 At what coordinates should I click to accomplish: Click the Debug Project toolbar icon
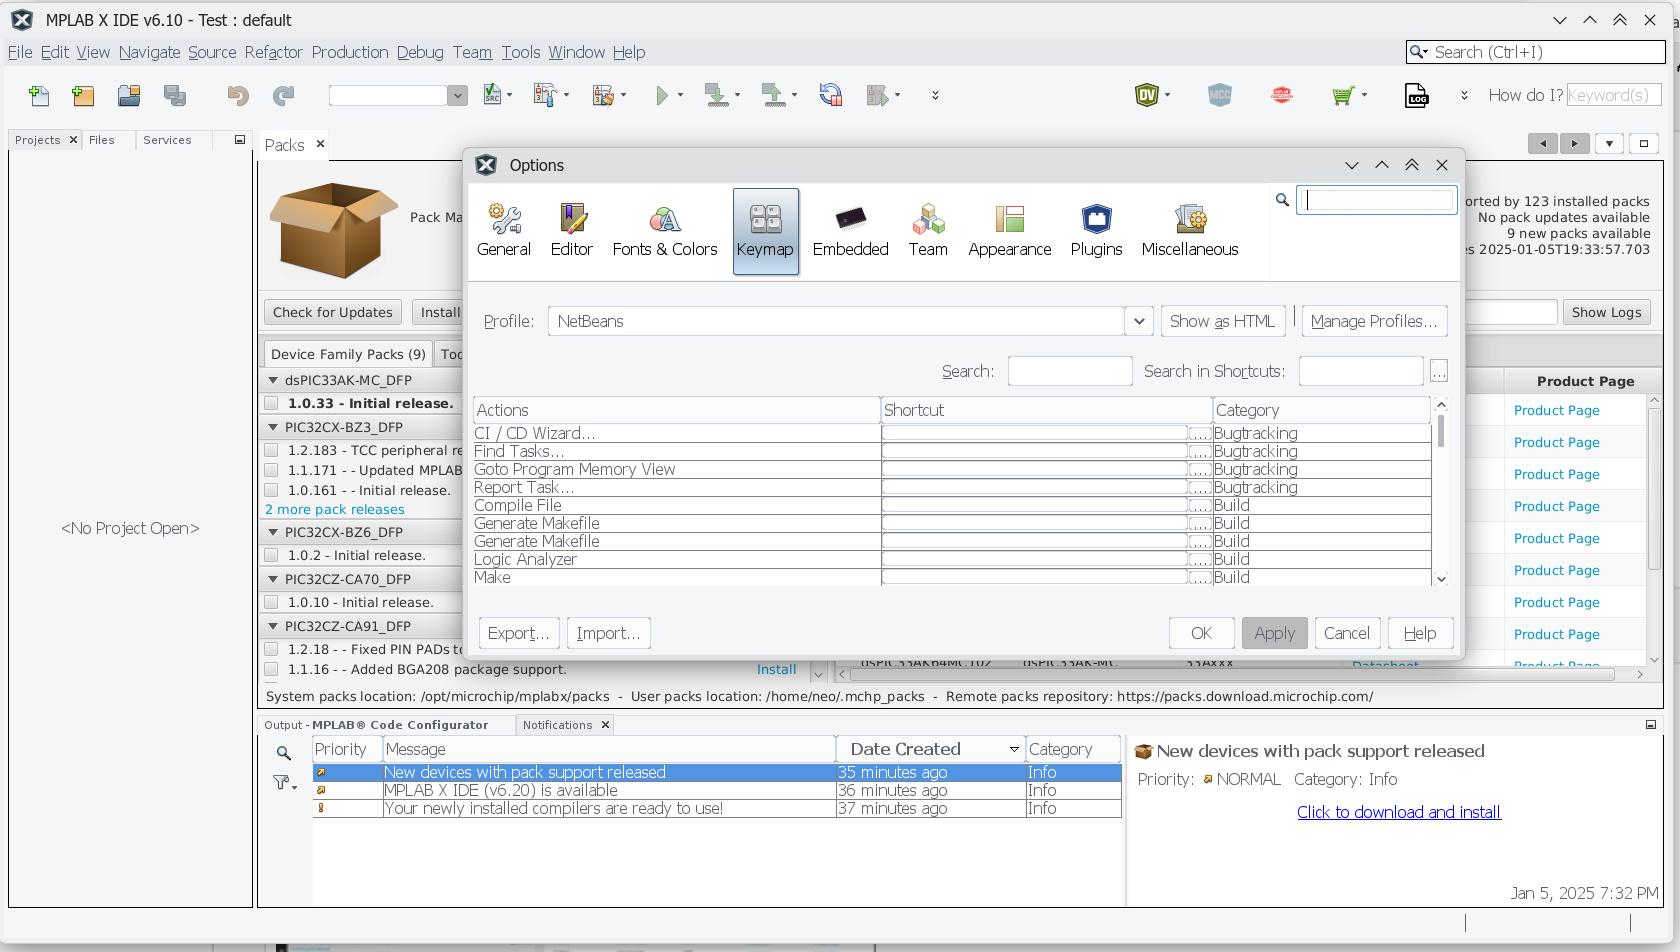877,95
